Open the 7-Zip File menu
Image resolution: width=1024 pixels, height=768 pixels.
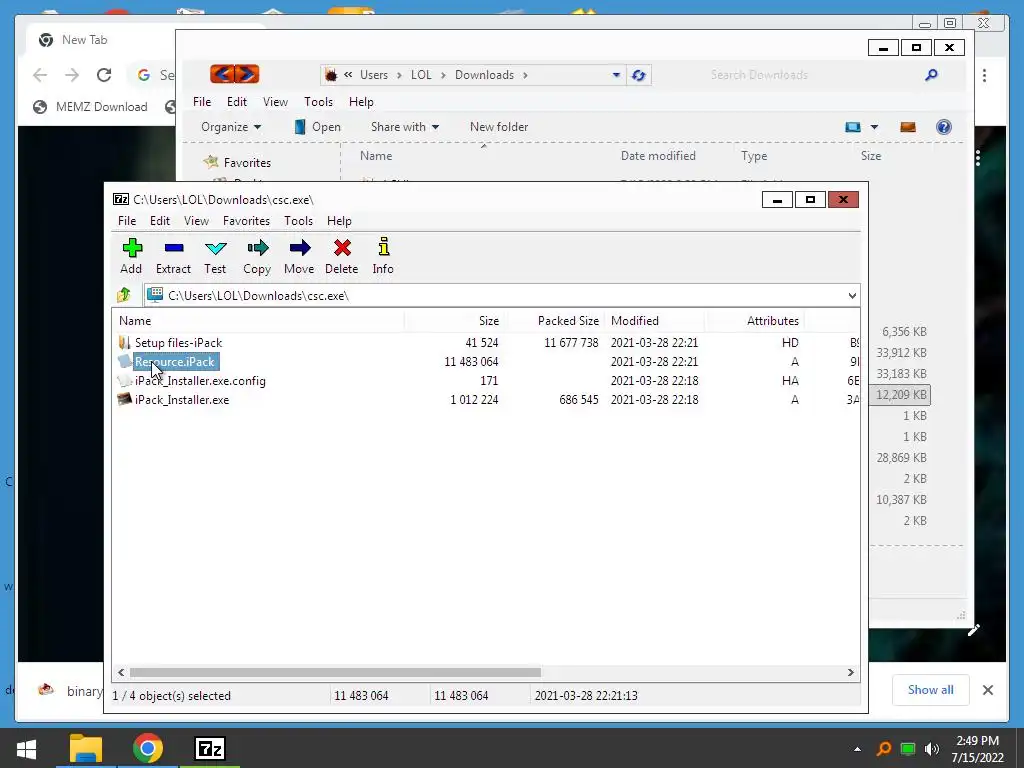tap(127, 221)
